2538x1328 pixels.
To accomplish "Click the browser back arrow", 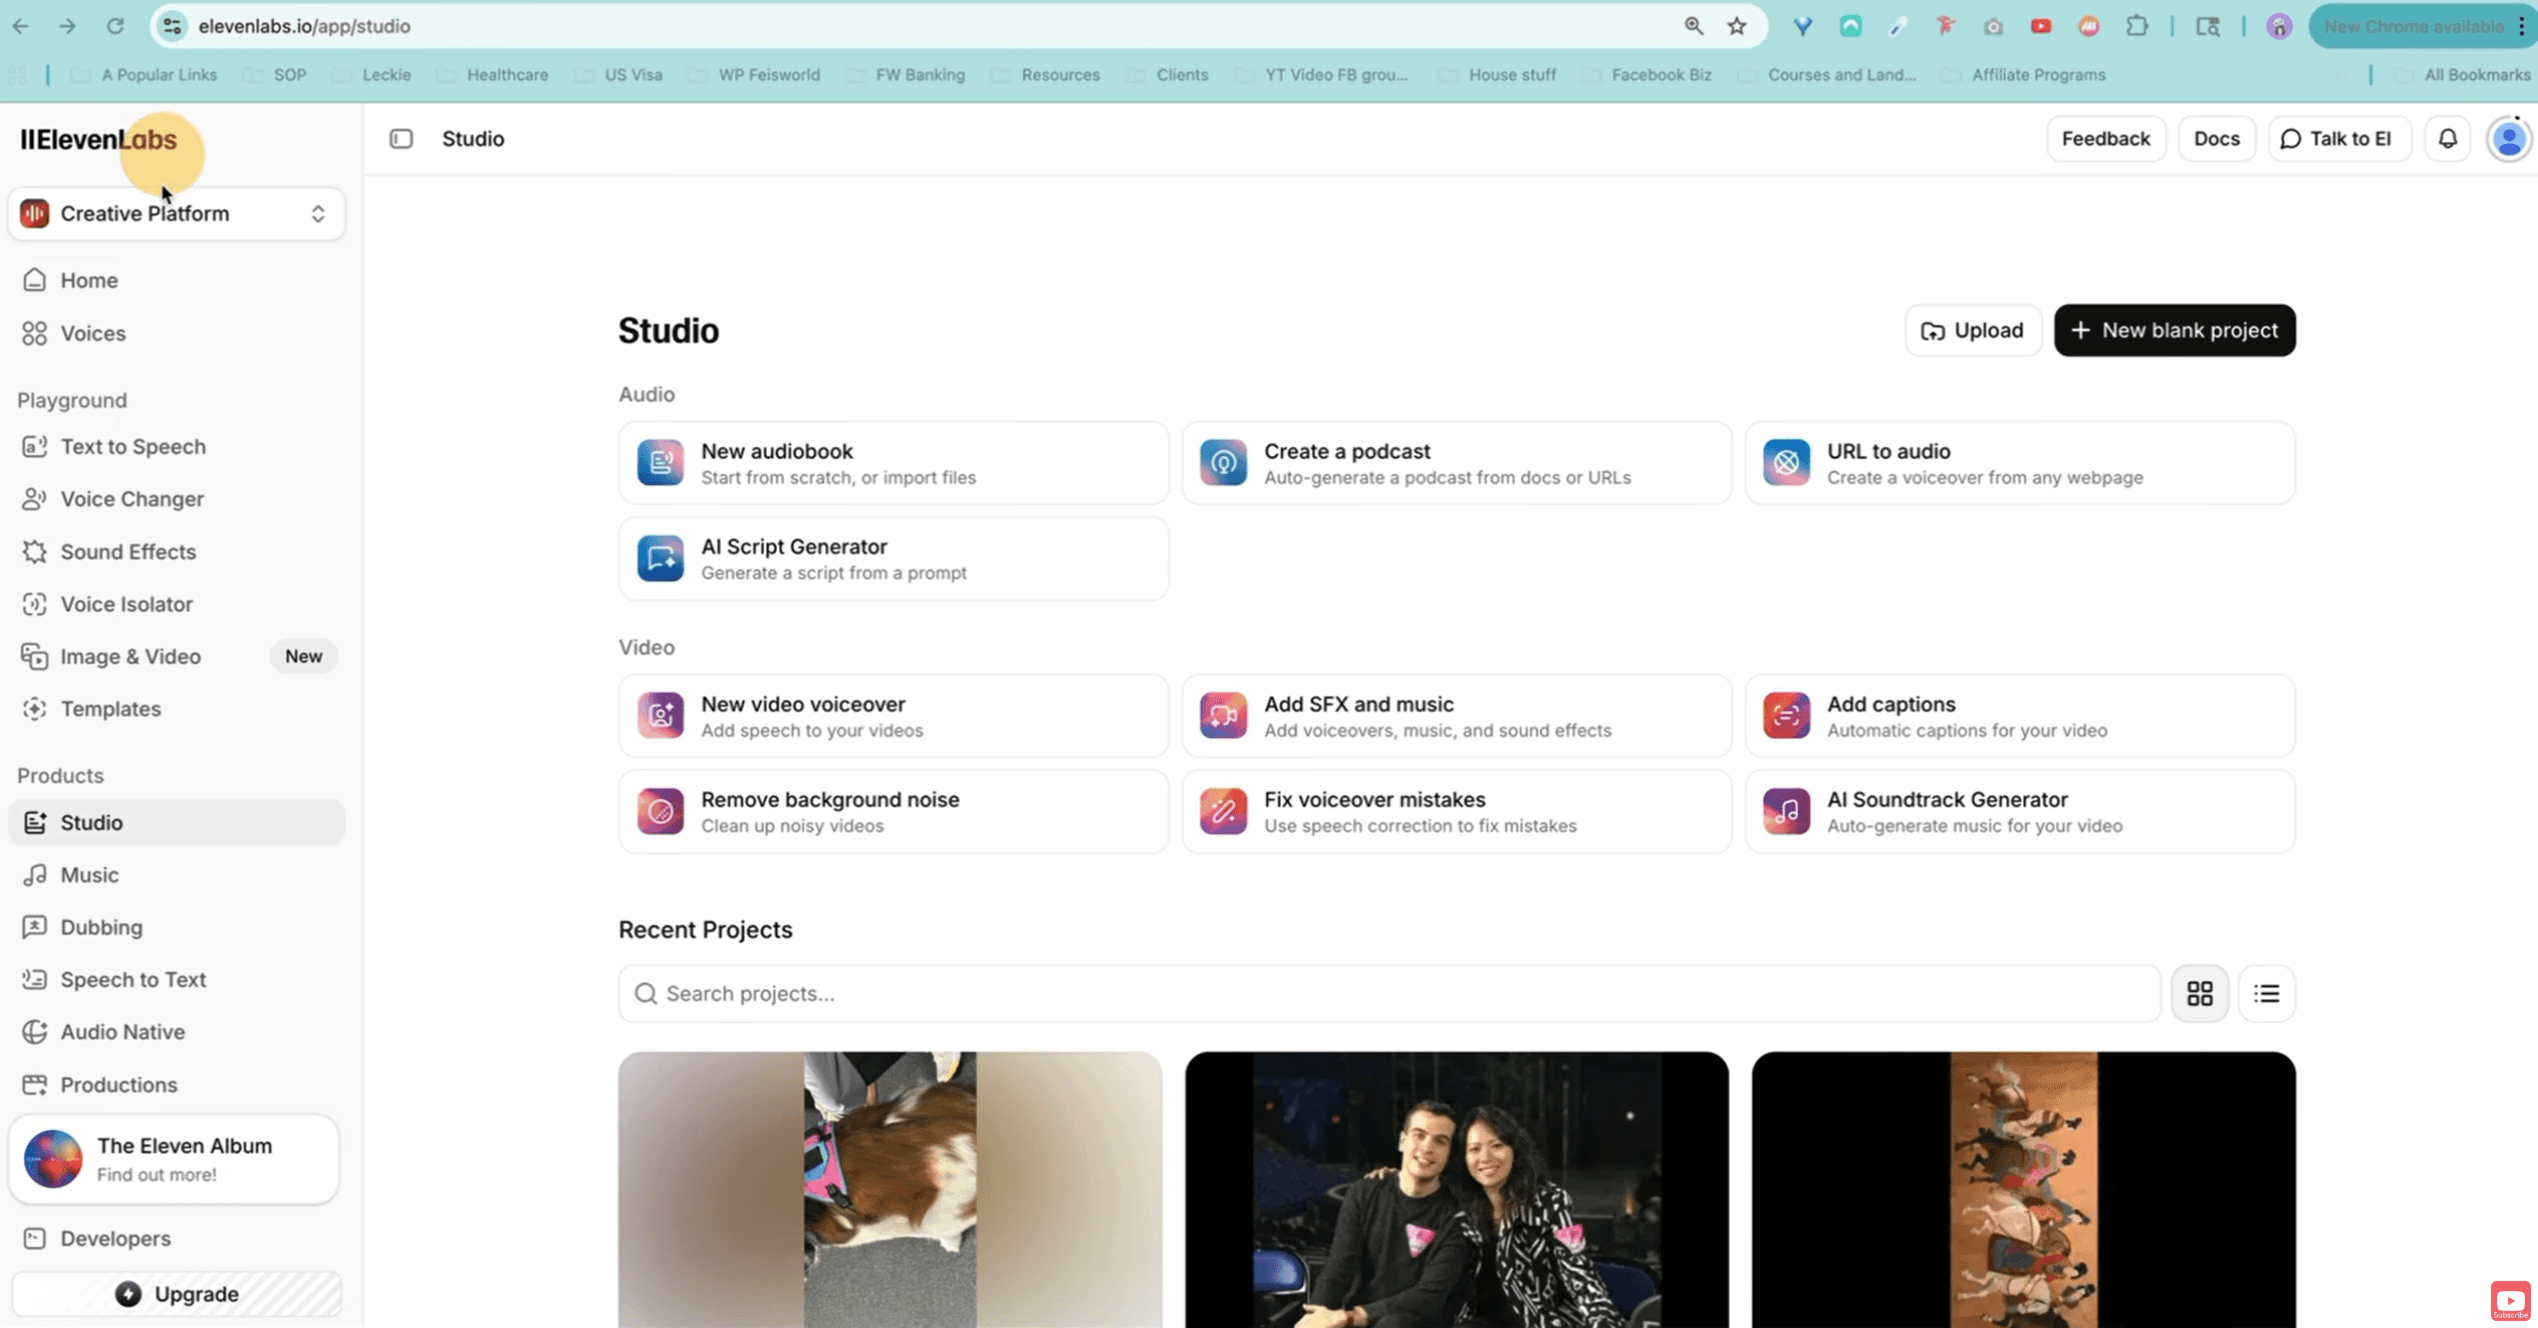I will 20,26.
